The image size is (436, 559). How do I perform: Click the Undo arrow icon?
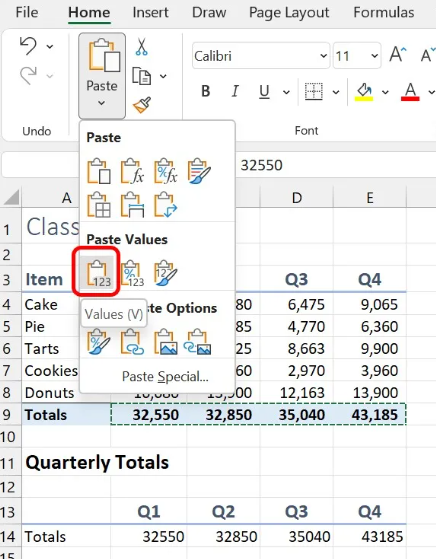[28, 46]
